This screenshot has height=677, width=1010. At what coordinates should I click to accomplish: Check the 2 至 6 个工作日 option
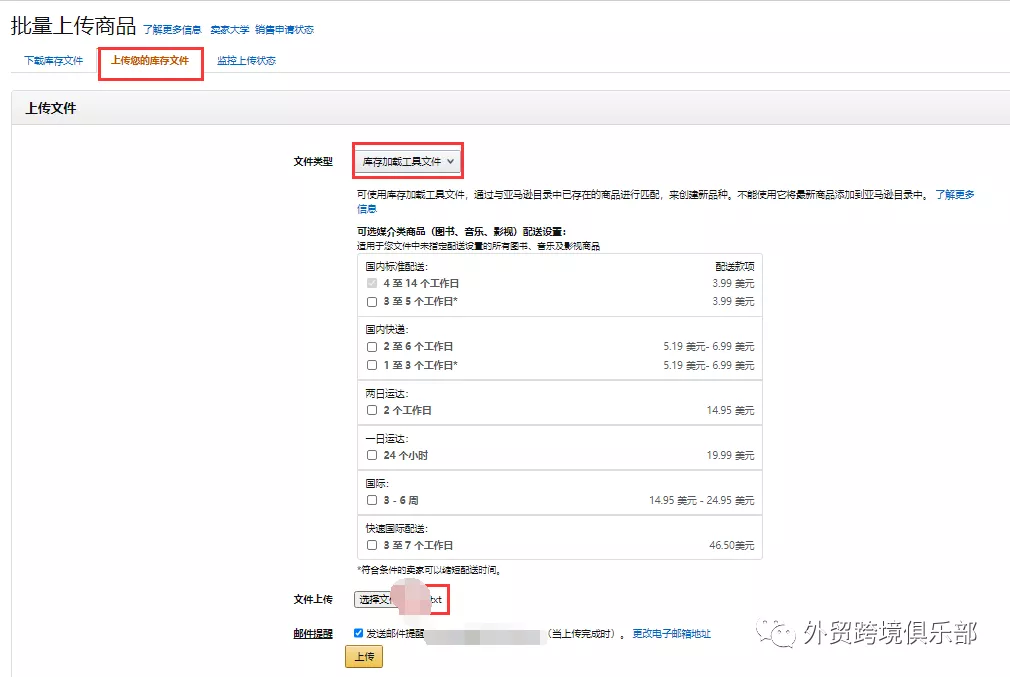(x=372, y=347)
